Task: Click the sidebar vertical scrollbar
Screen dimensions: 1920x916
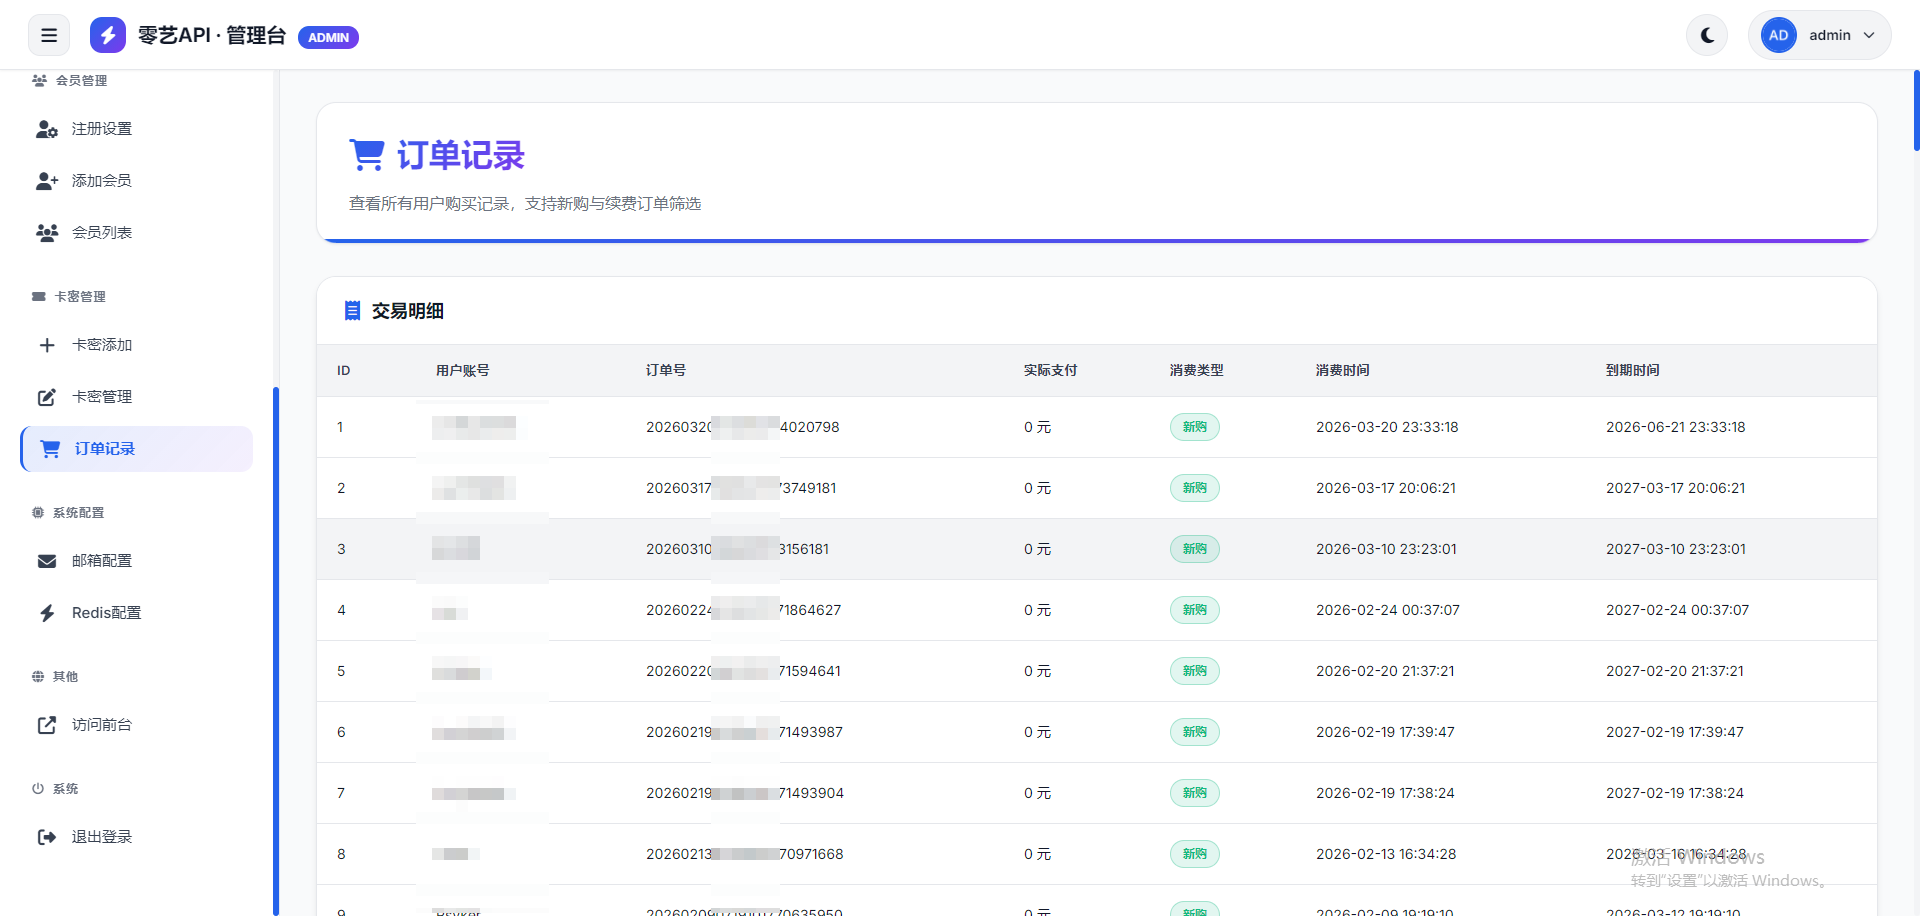Action: point(276,650)
